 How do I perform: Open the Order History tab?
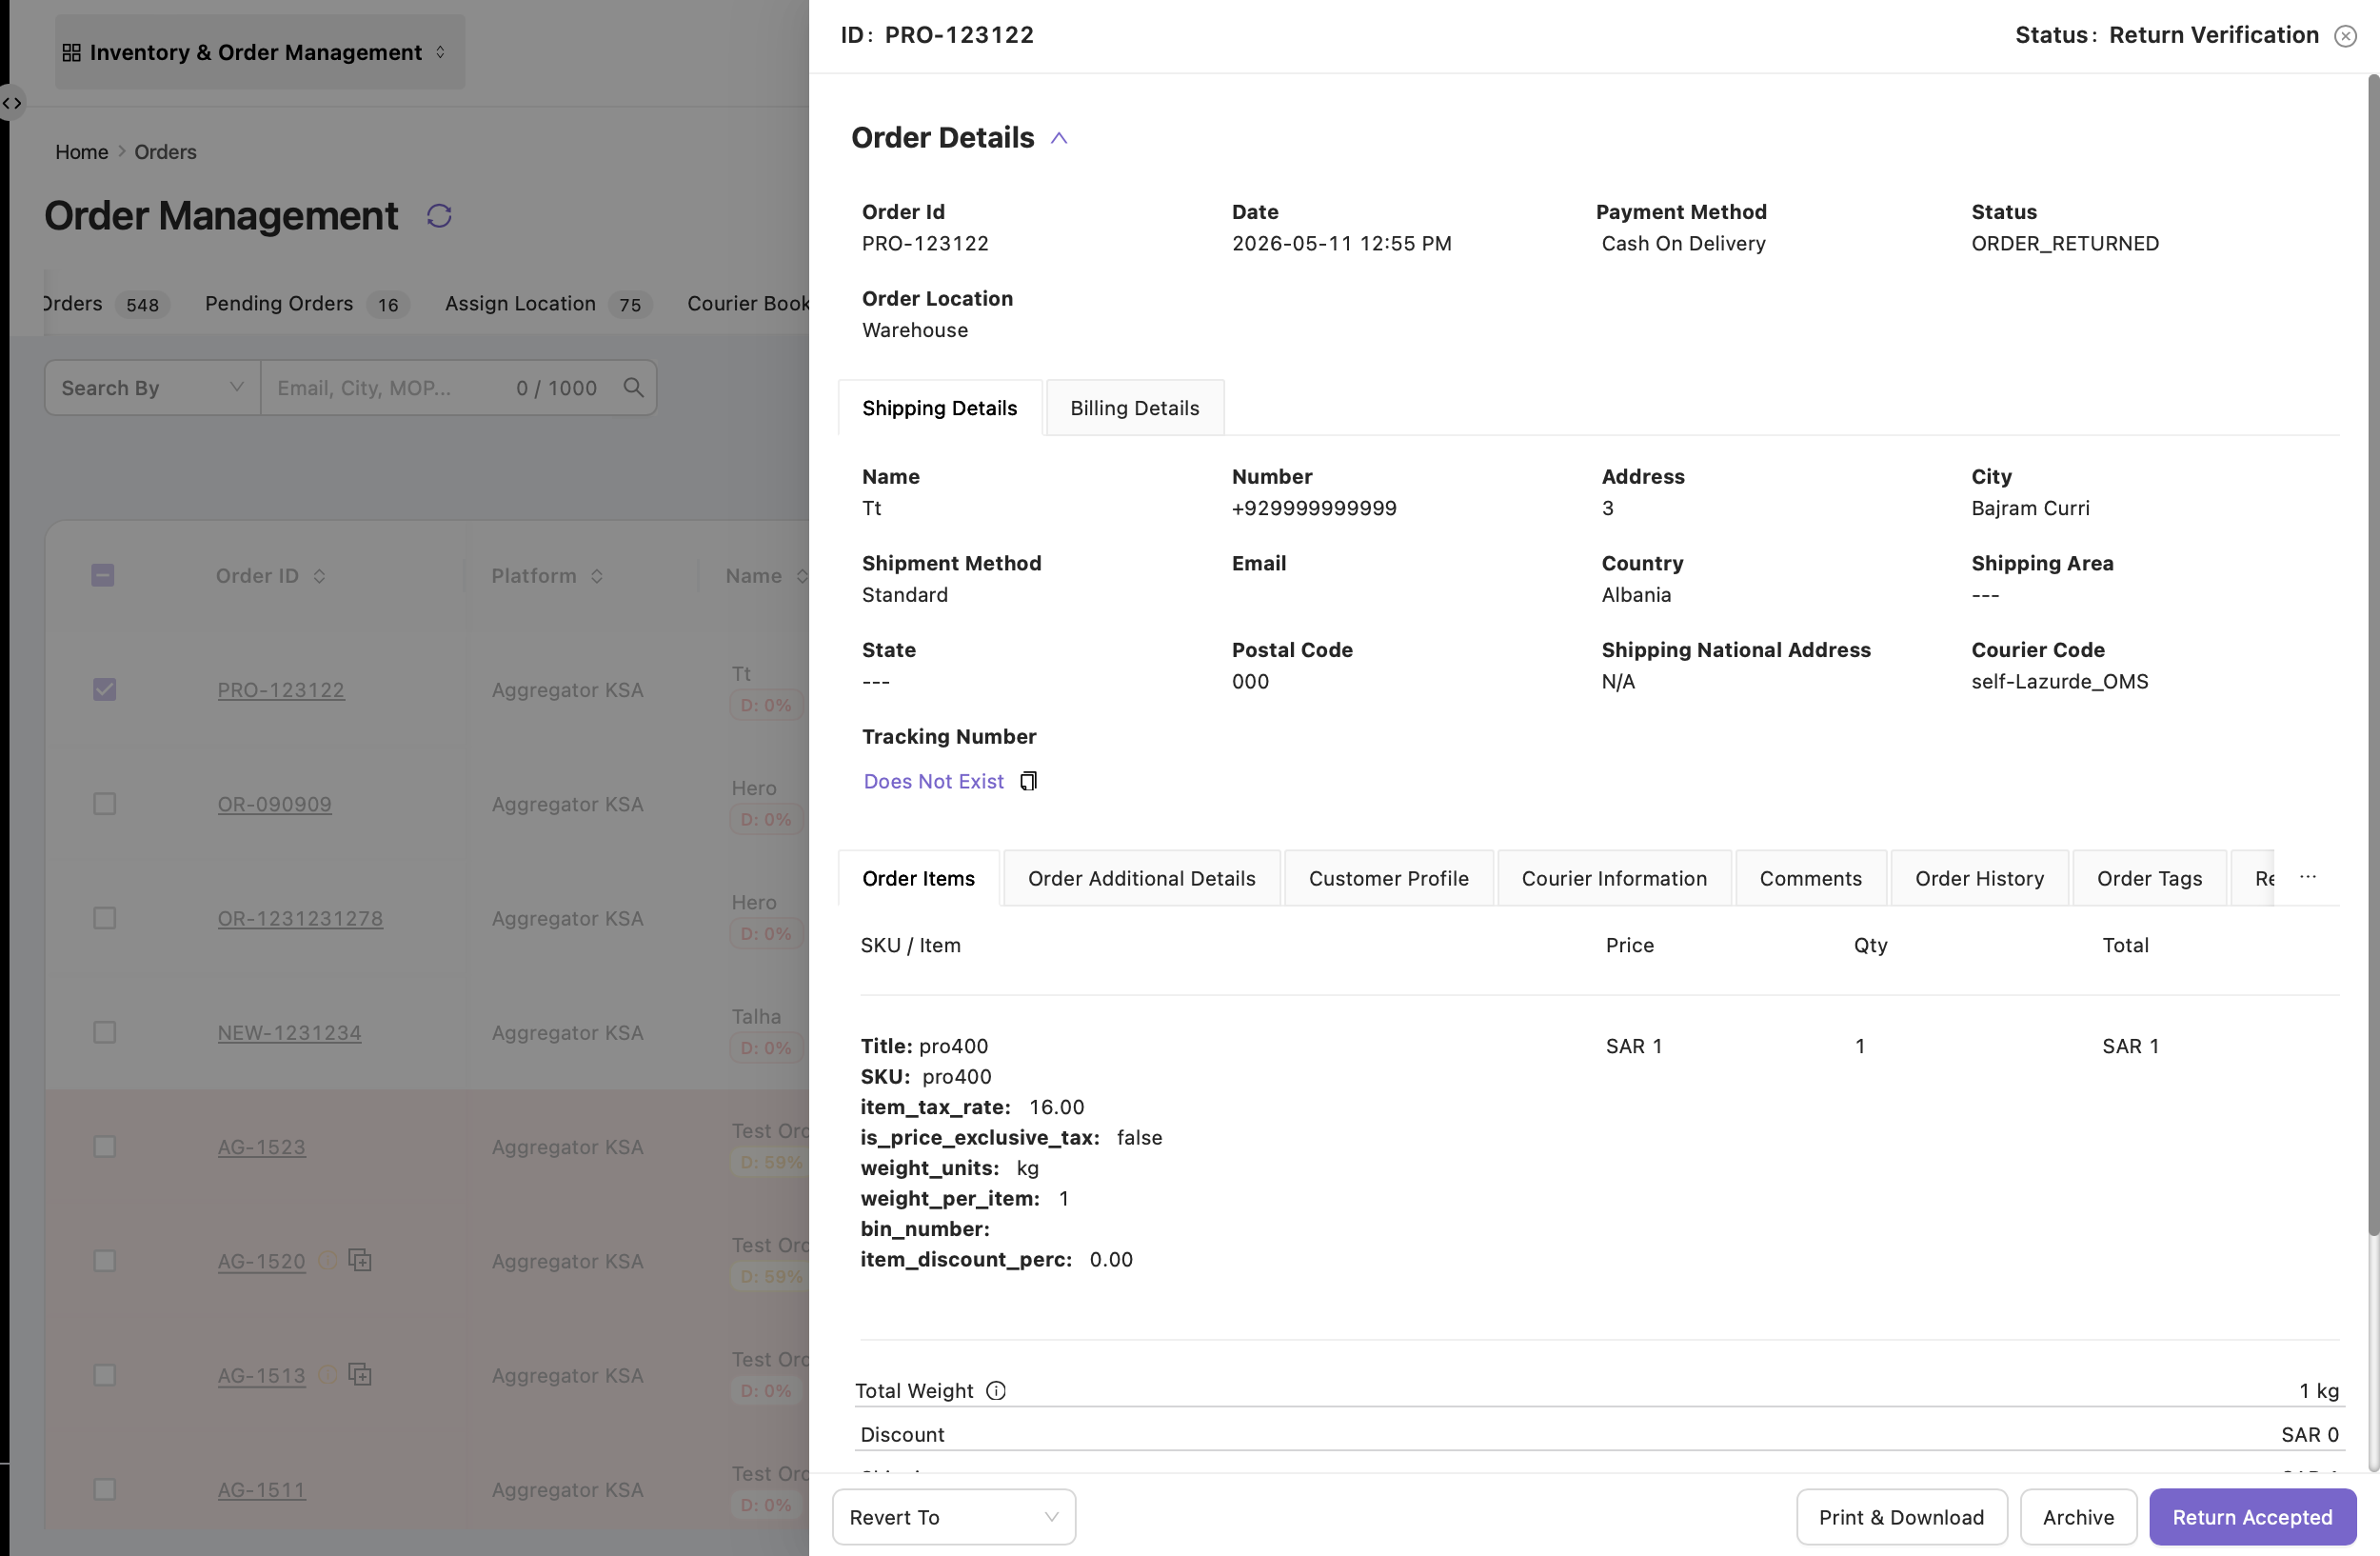coord(1979,878)
